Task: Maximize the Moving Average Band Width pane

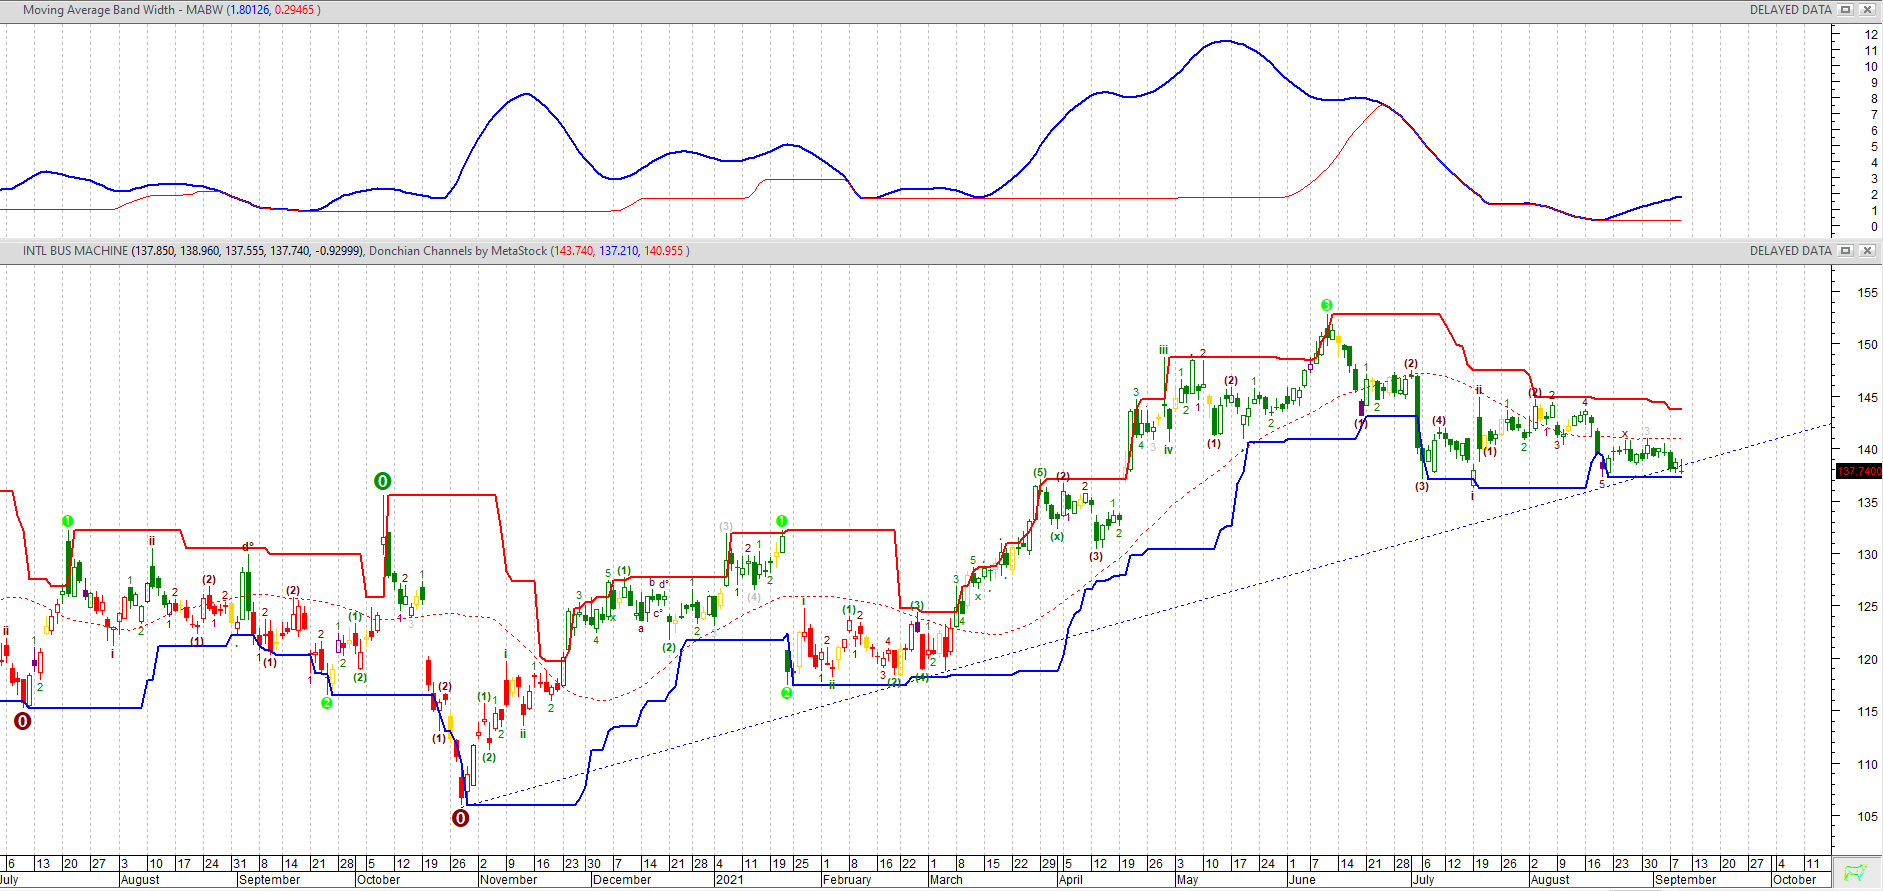Action: pos(1846,10)
